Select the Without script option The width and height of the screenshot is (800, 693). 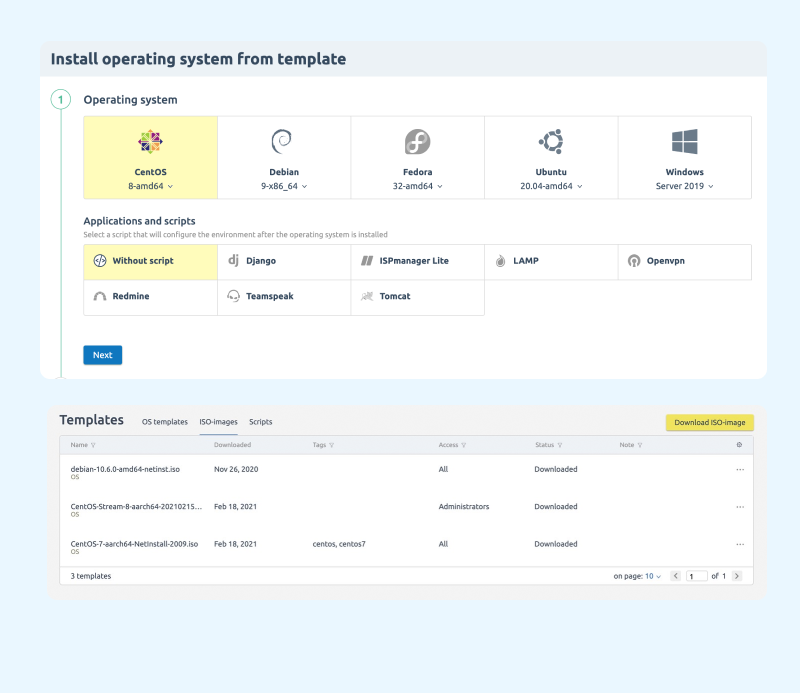[151, 262]
